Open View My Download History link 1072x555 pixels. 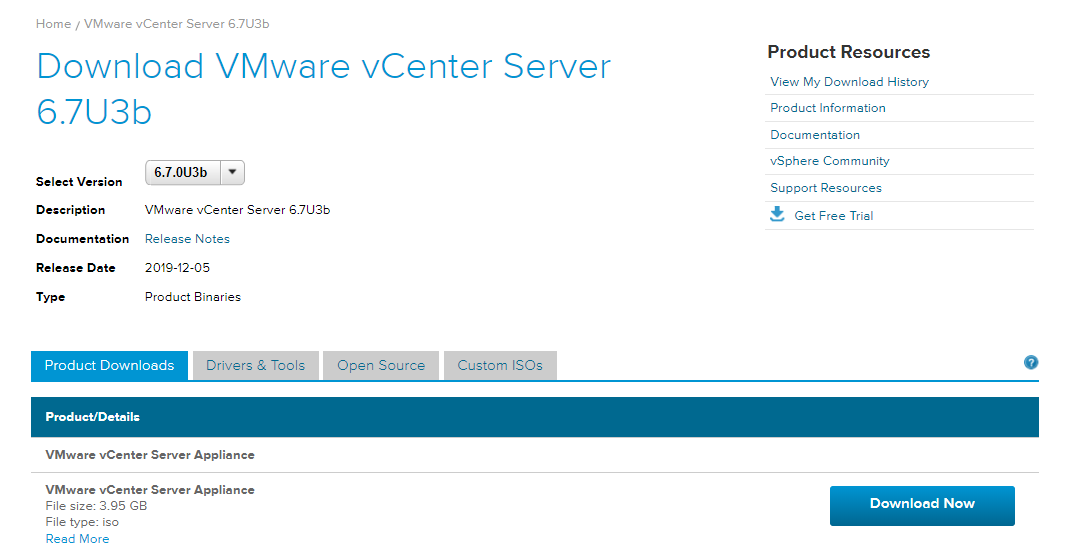[849, 82]
